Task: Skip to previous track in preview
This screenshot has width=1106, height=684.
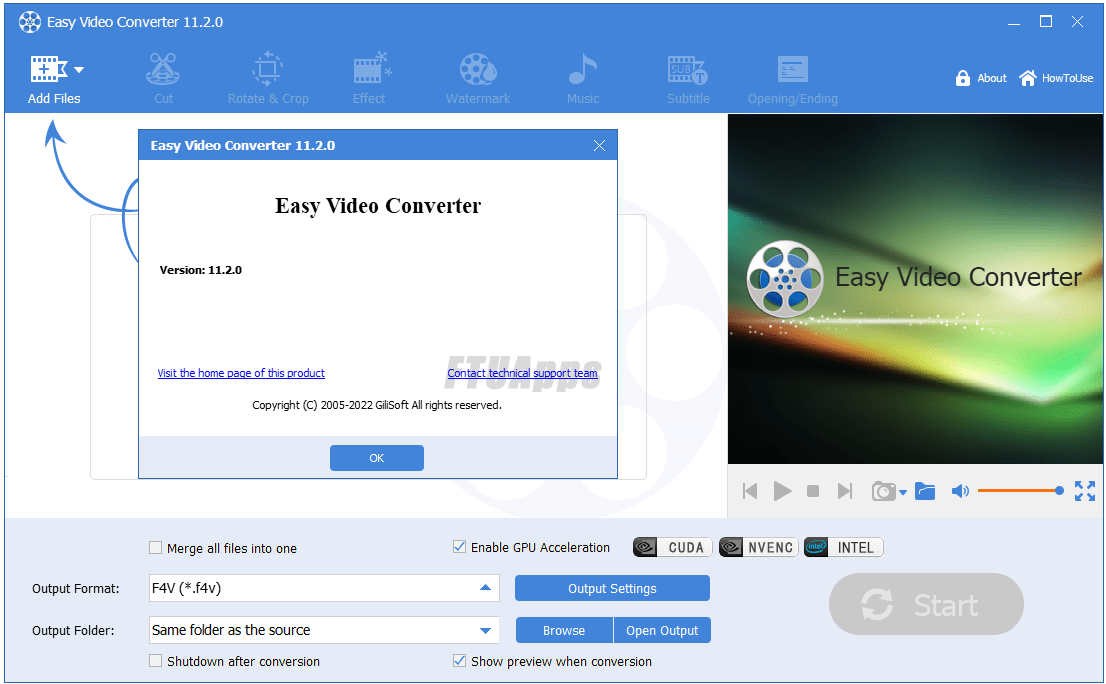Action: 750,491
